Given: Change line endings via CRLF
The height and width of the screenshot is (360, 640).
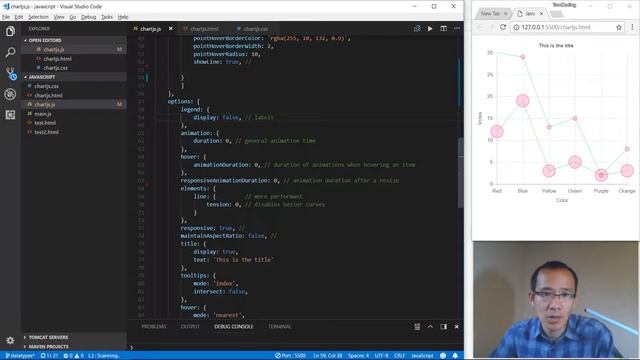Looking at the screenshot, I should 399,356.
